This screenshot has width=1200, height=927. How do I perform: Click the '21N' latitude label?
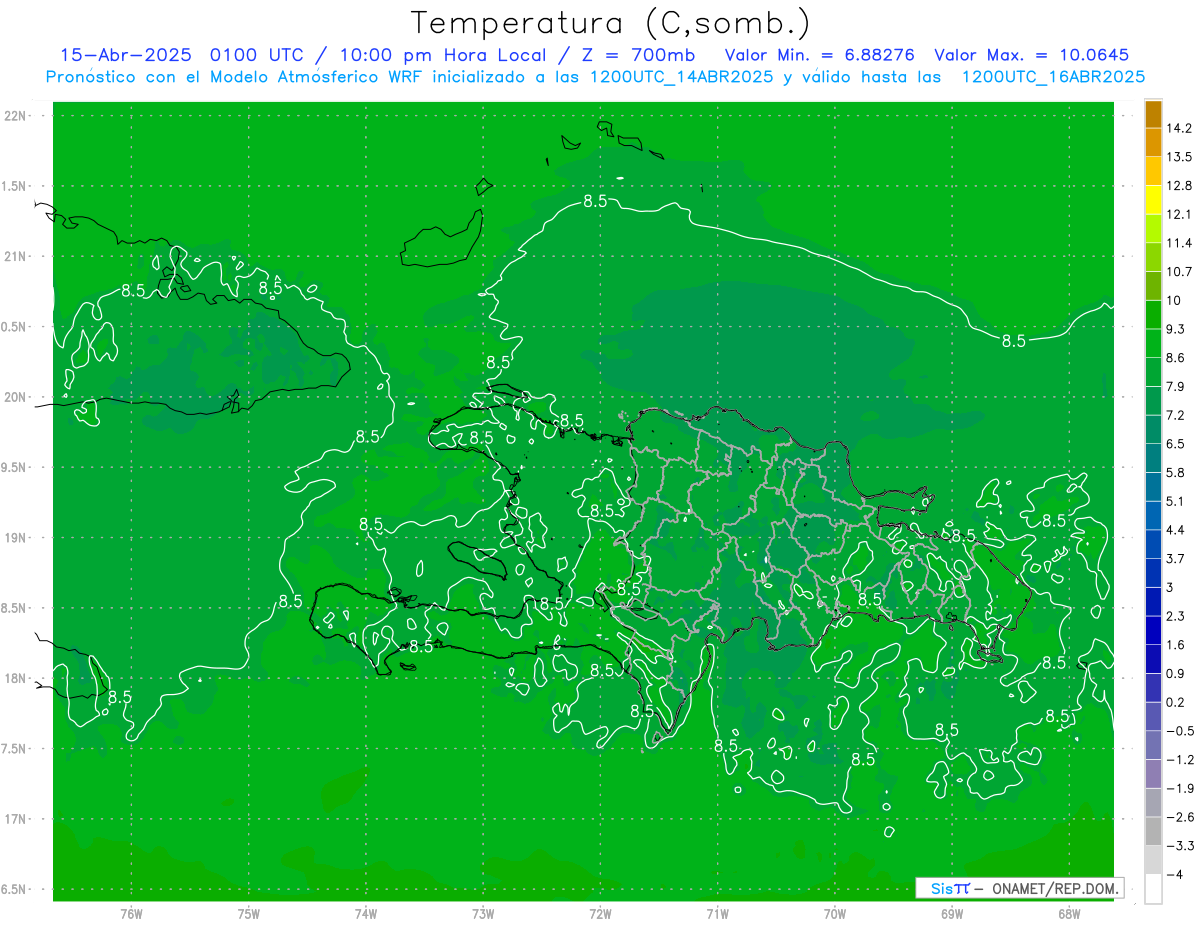pyautogui.click(x=16, y=256)
